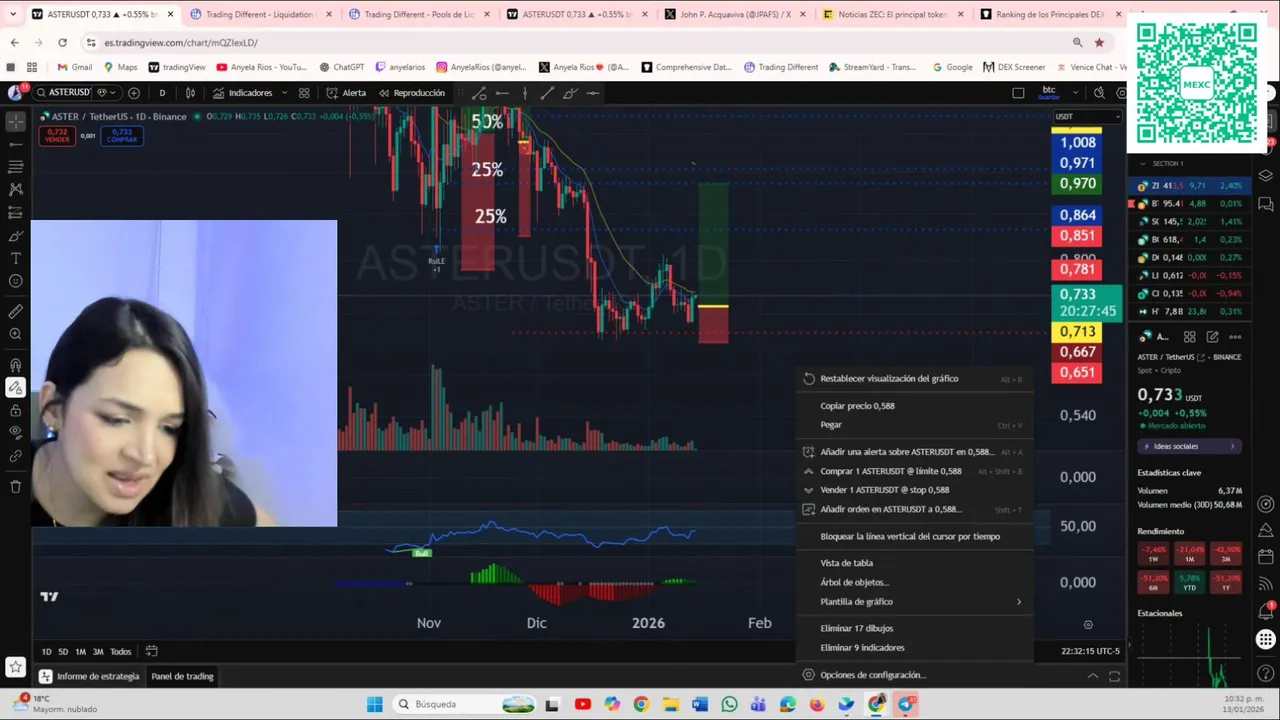Image resolution: width=1280 pixels, height=720 pixels.
Task: Toggle hide all drawings eye icon
Action: point(16,432)
